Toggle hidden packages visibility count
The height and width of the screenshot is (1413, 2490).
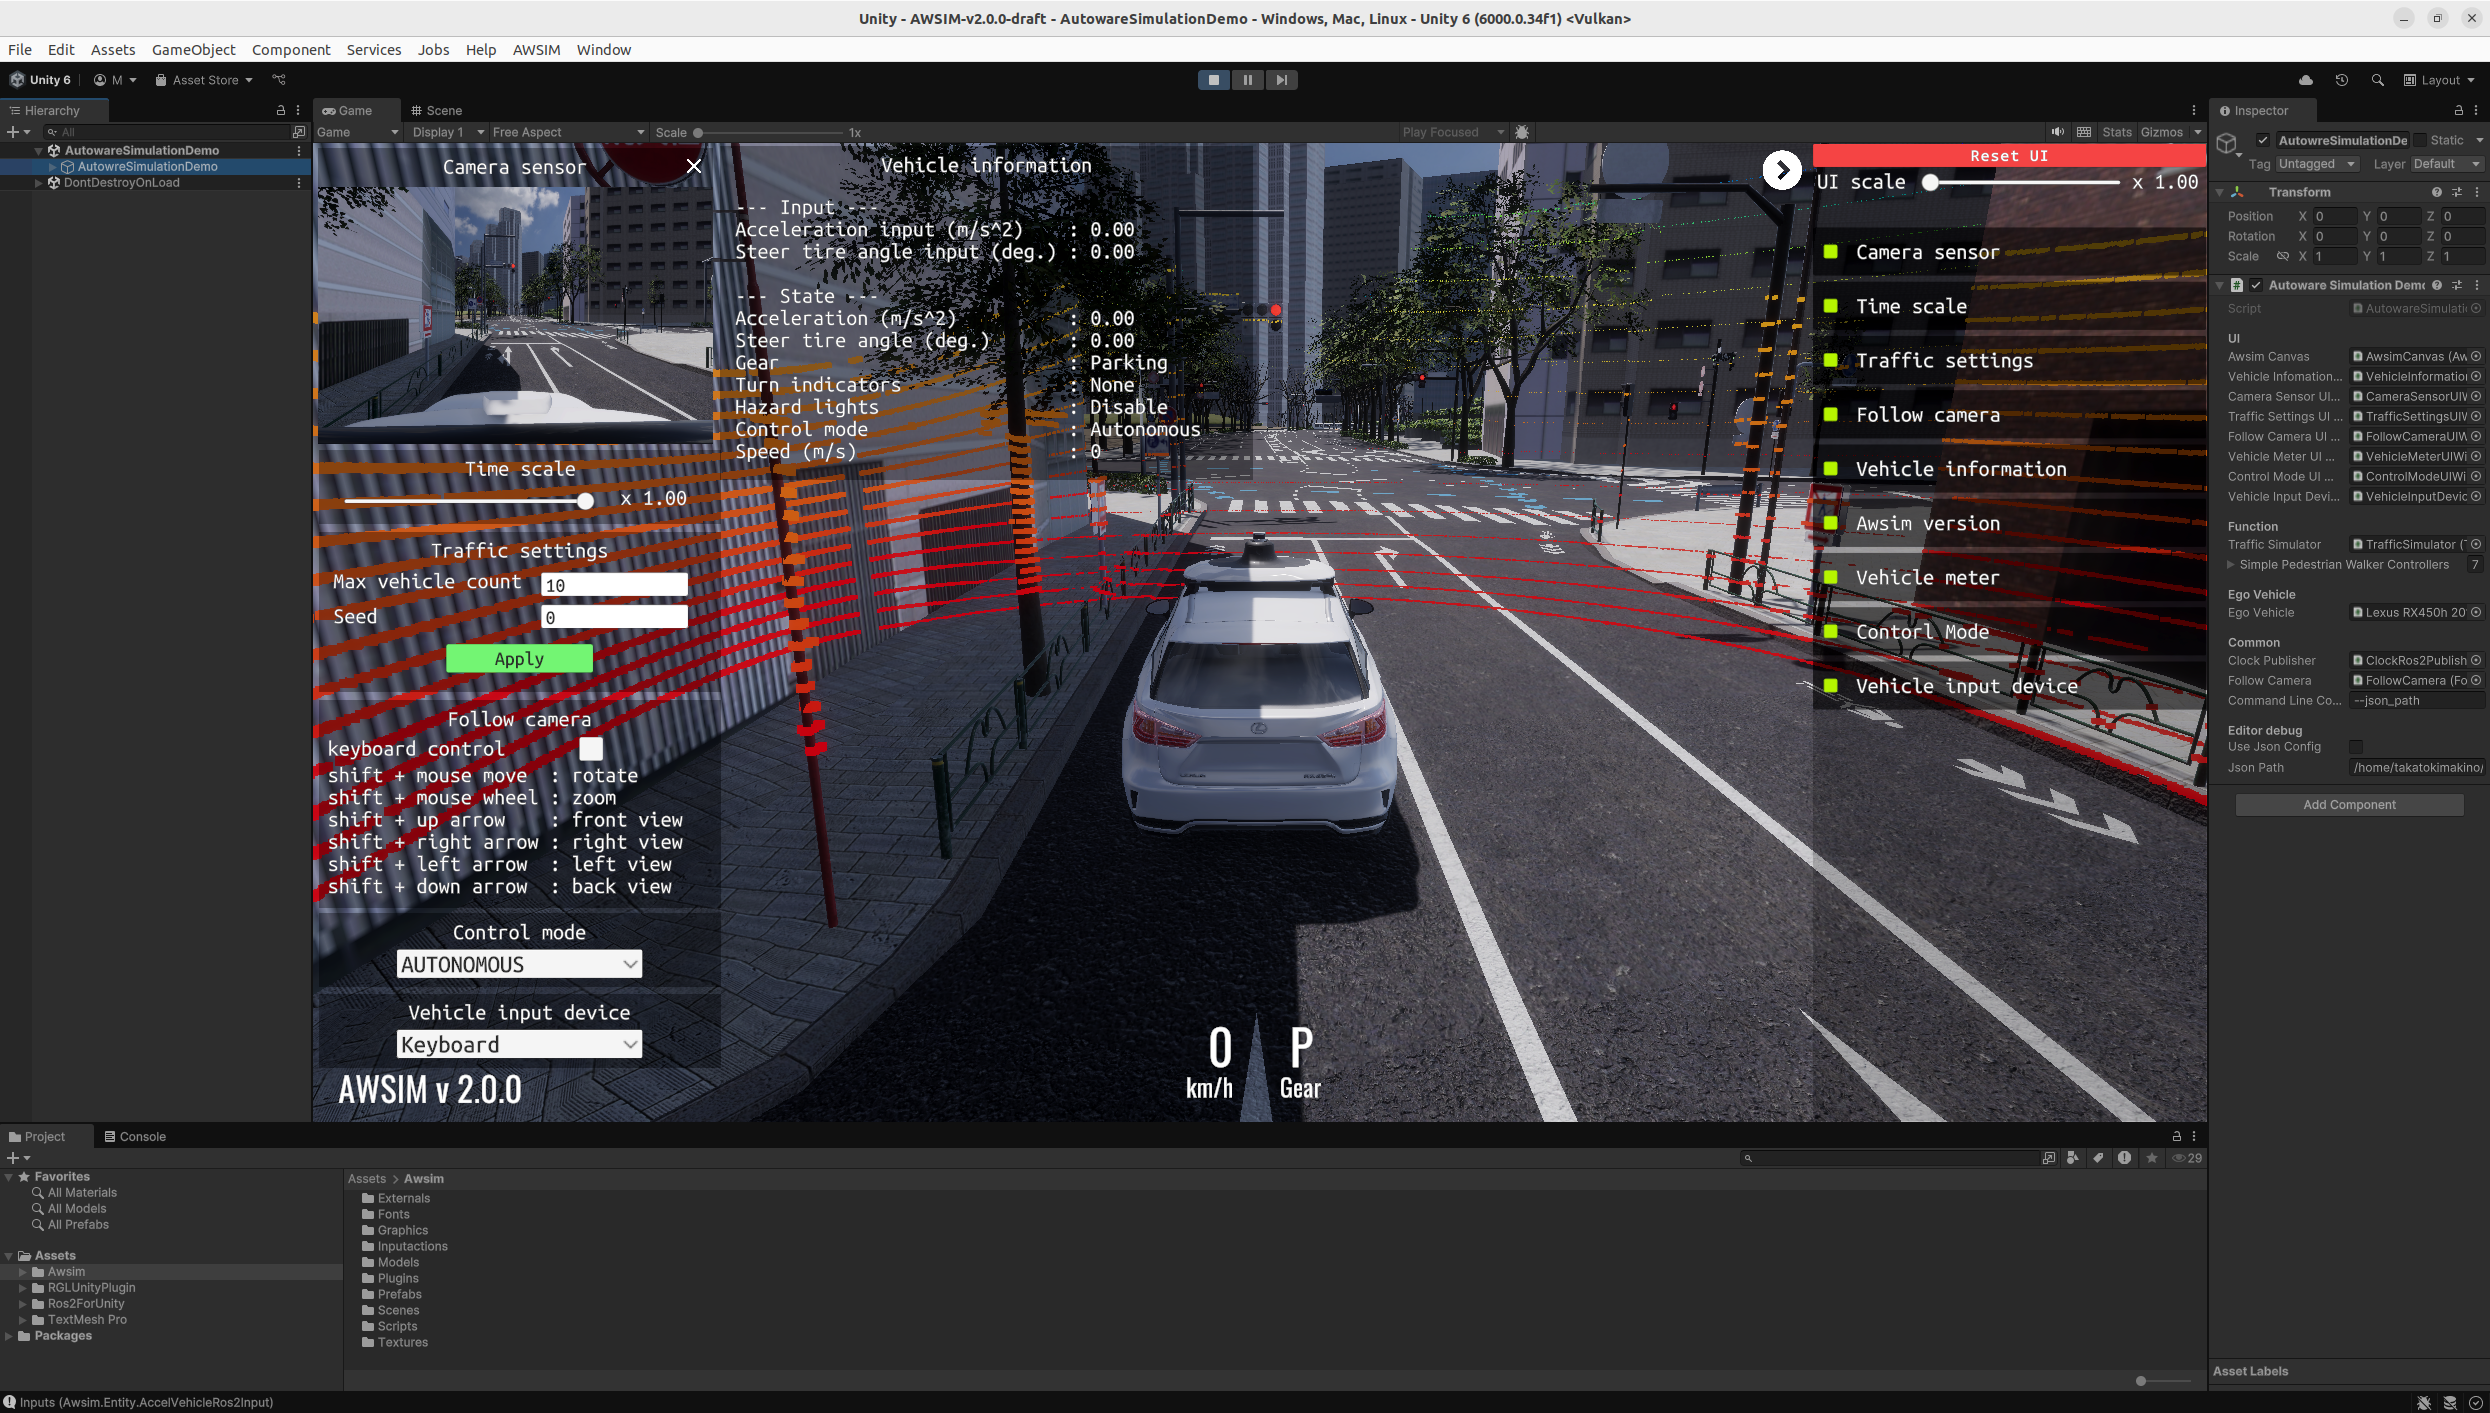(x=2187, y=1158)
